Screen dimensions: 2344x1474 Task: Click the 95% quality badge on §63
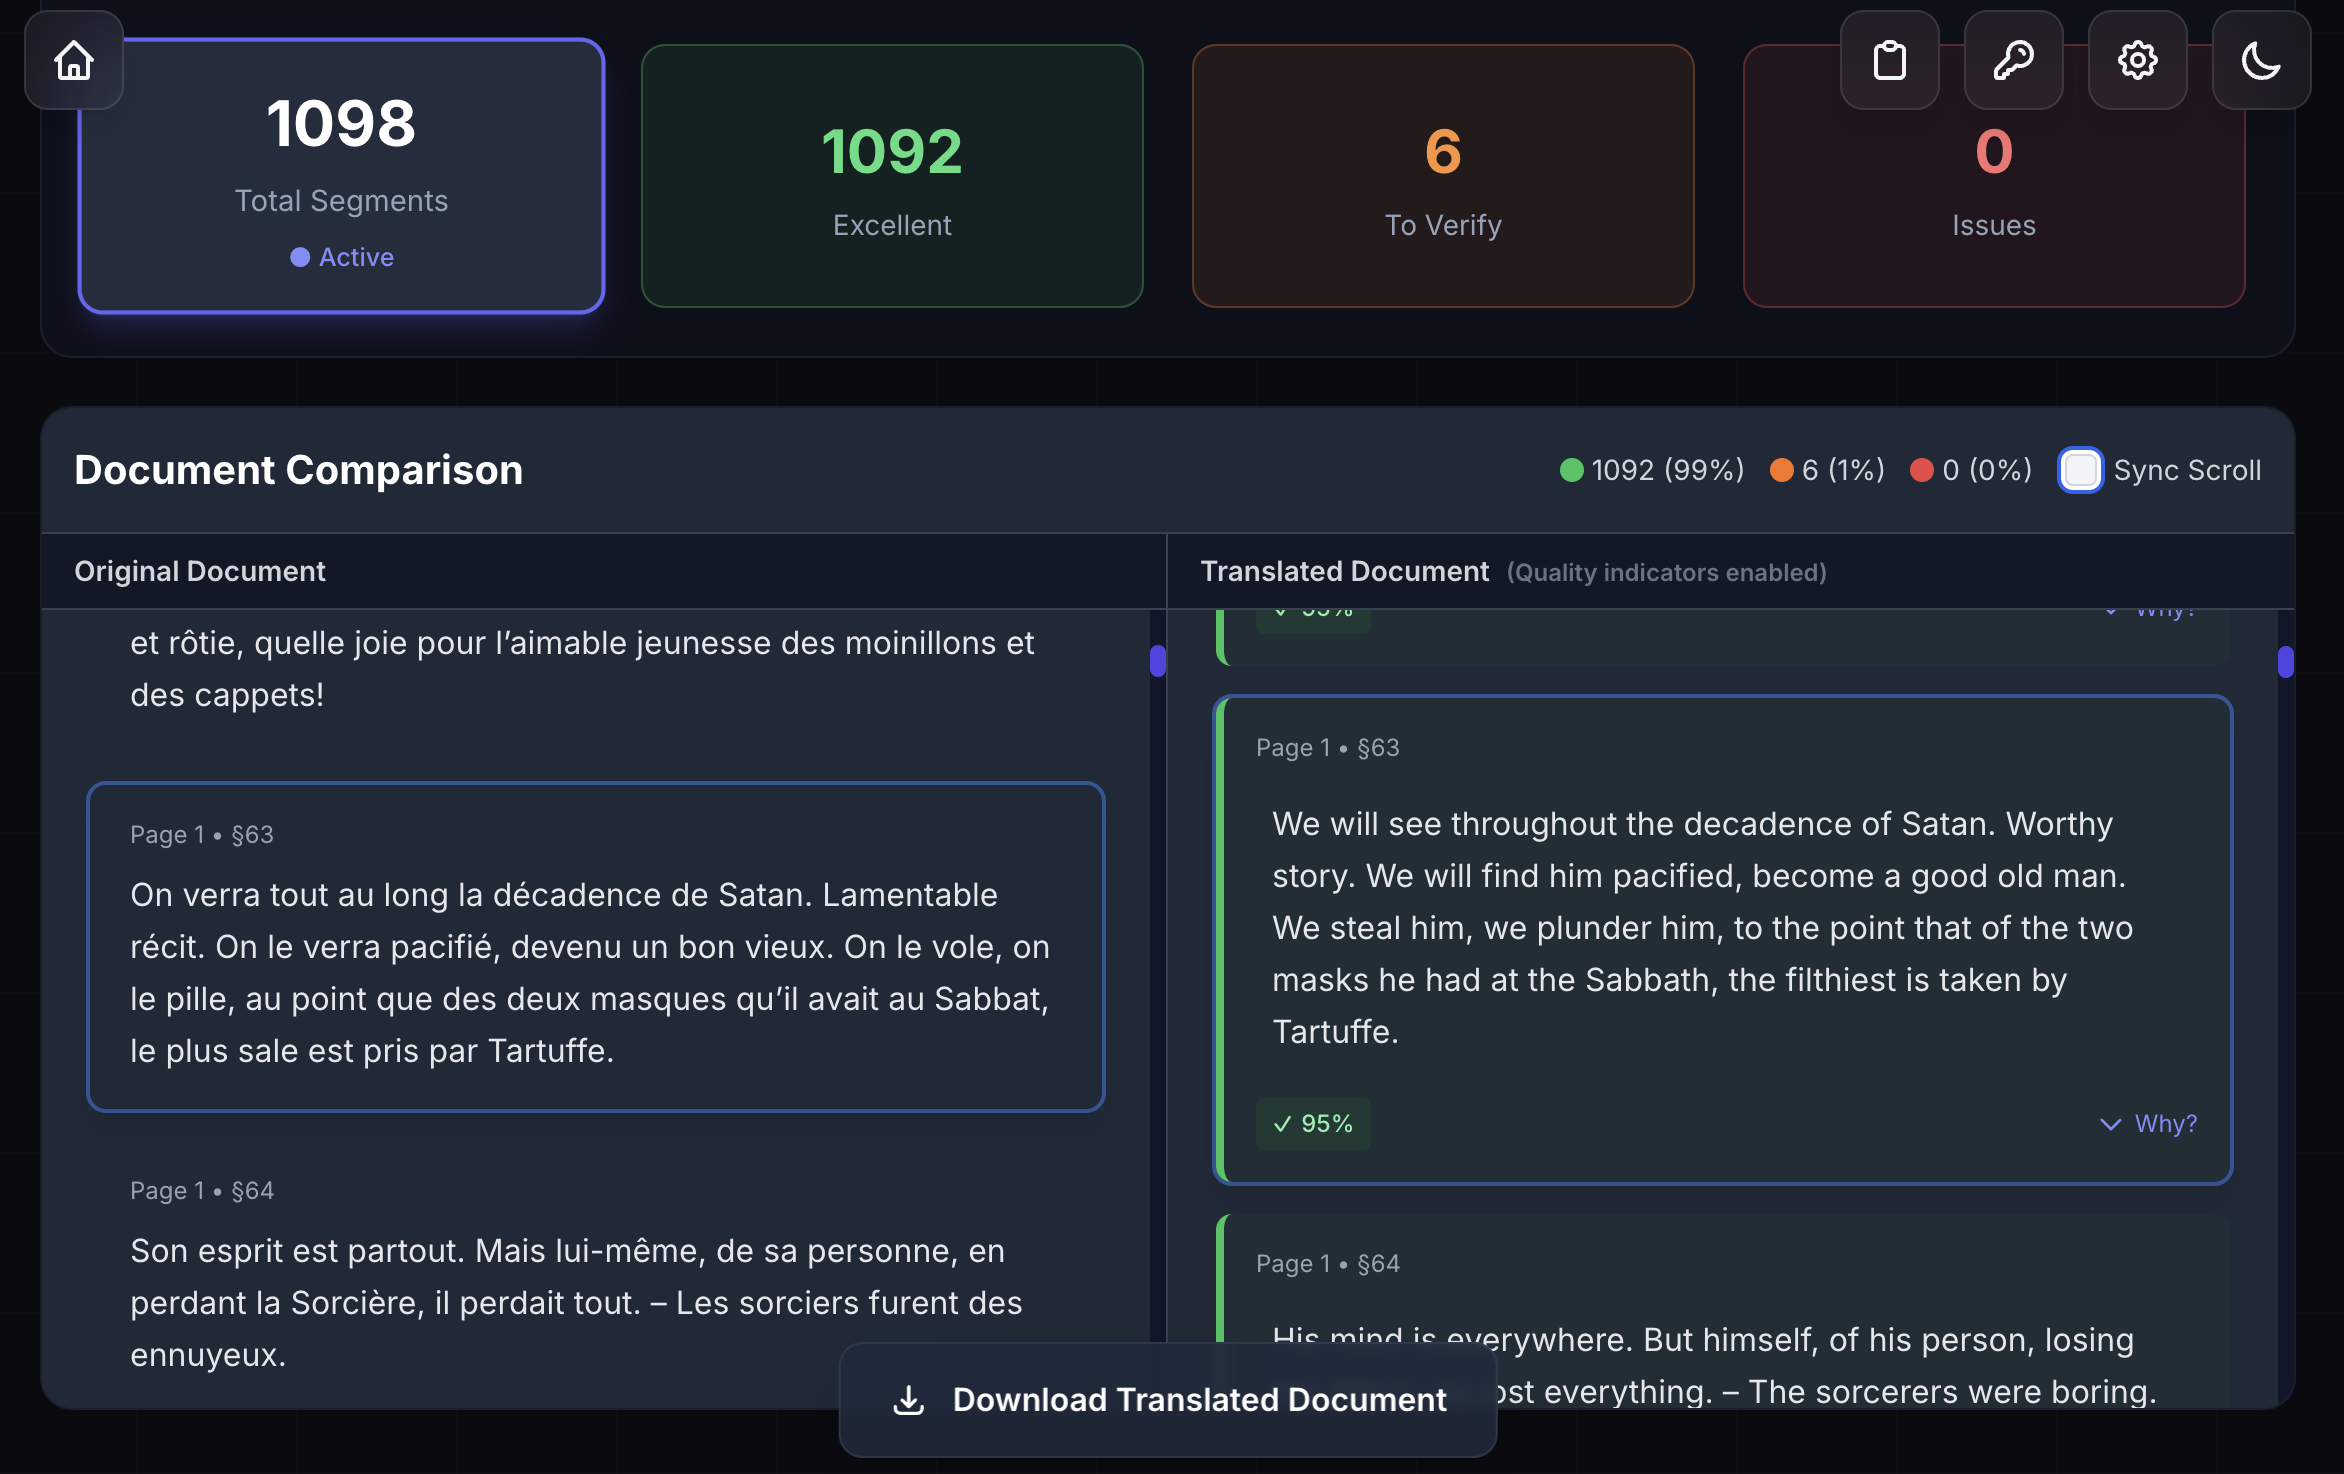pos(1313,1124)
